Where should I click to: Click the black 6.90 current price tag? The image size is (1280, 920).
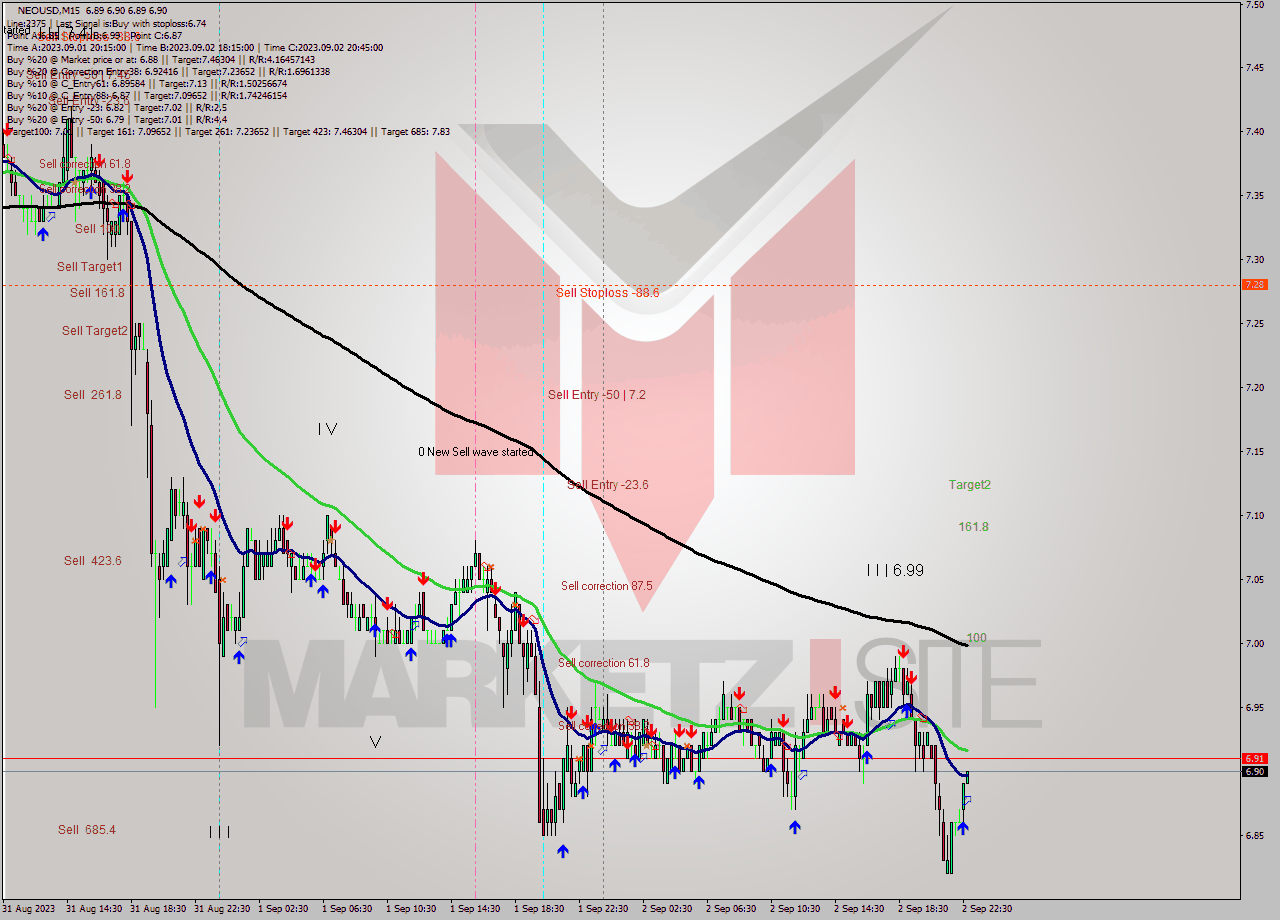pos(1254,771)
